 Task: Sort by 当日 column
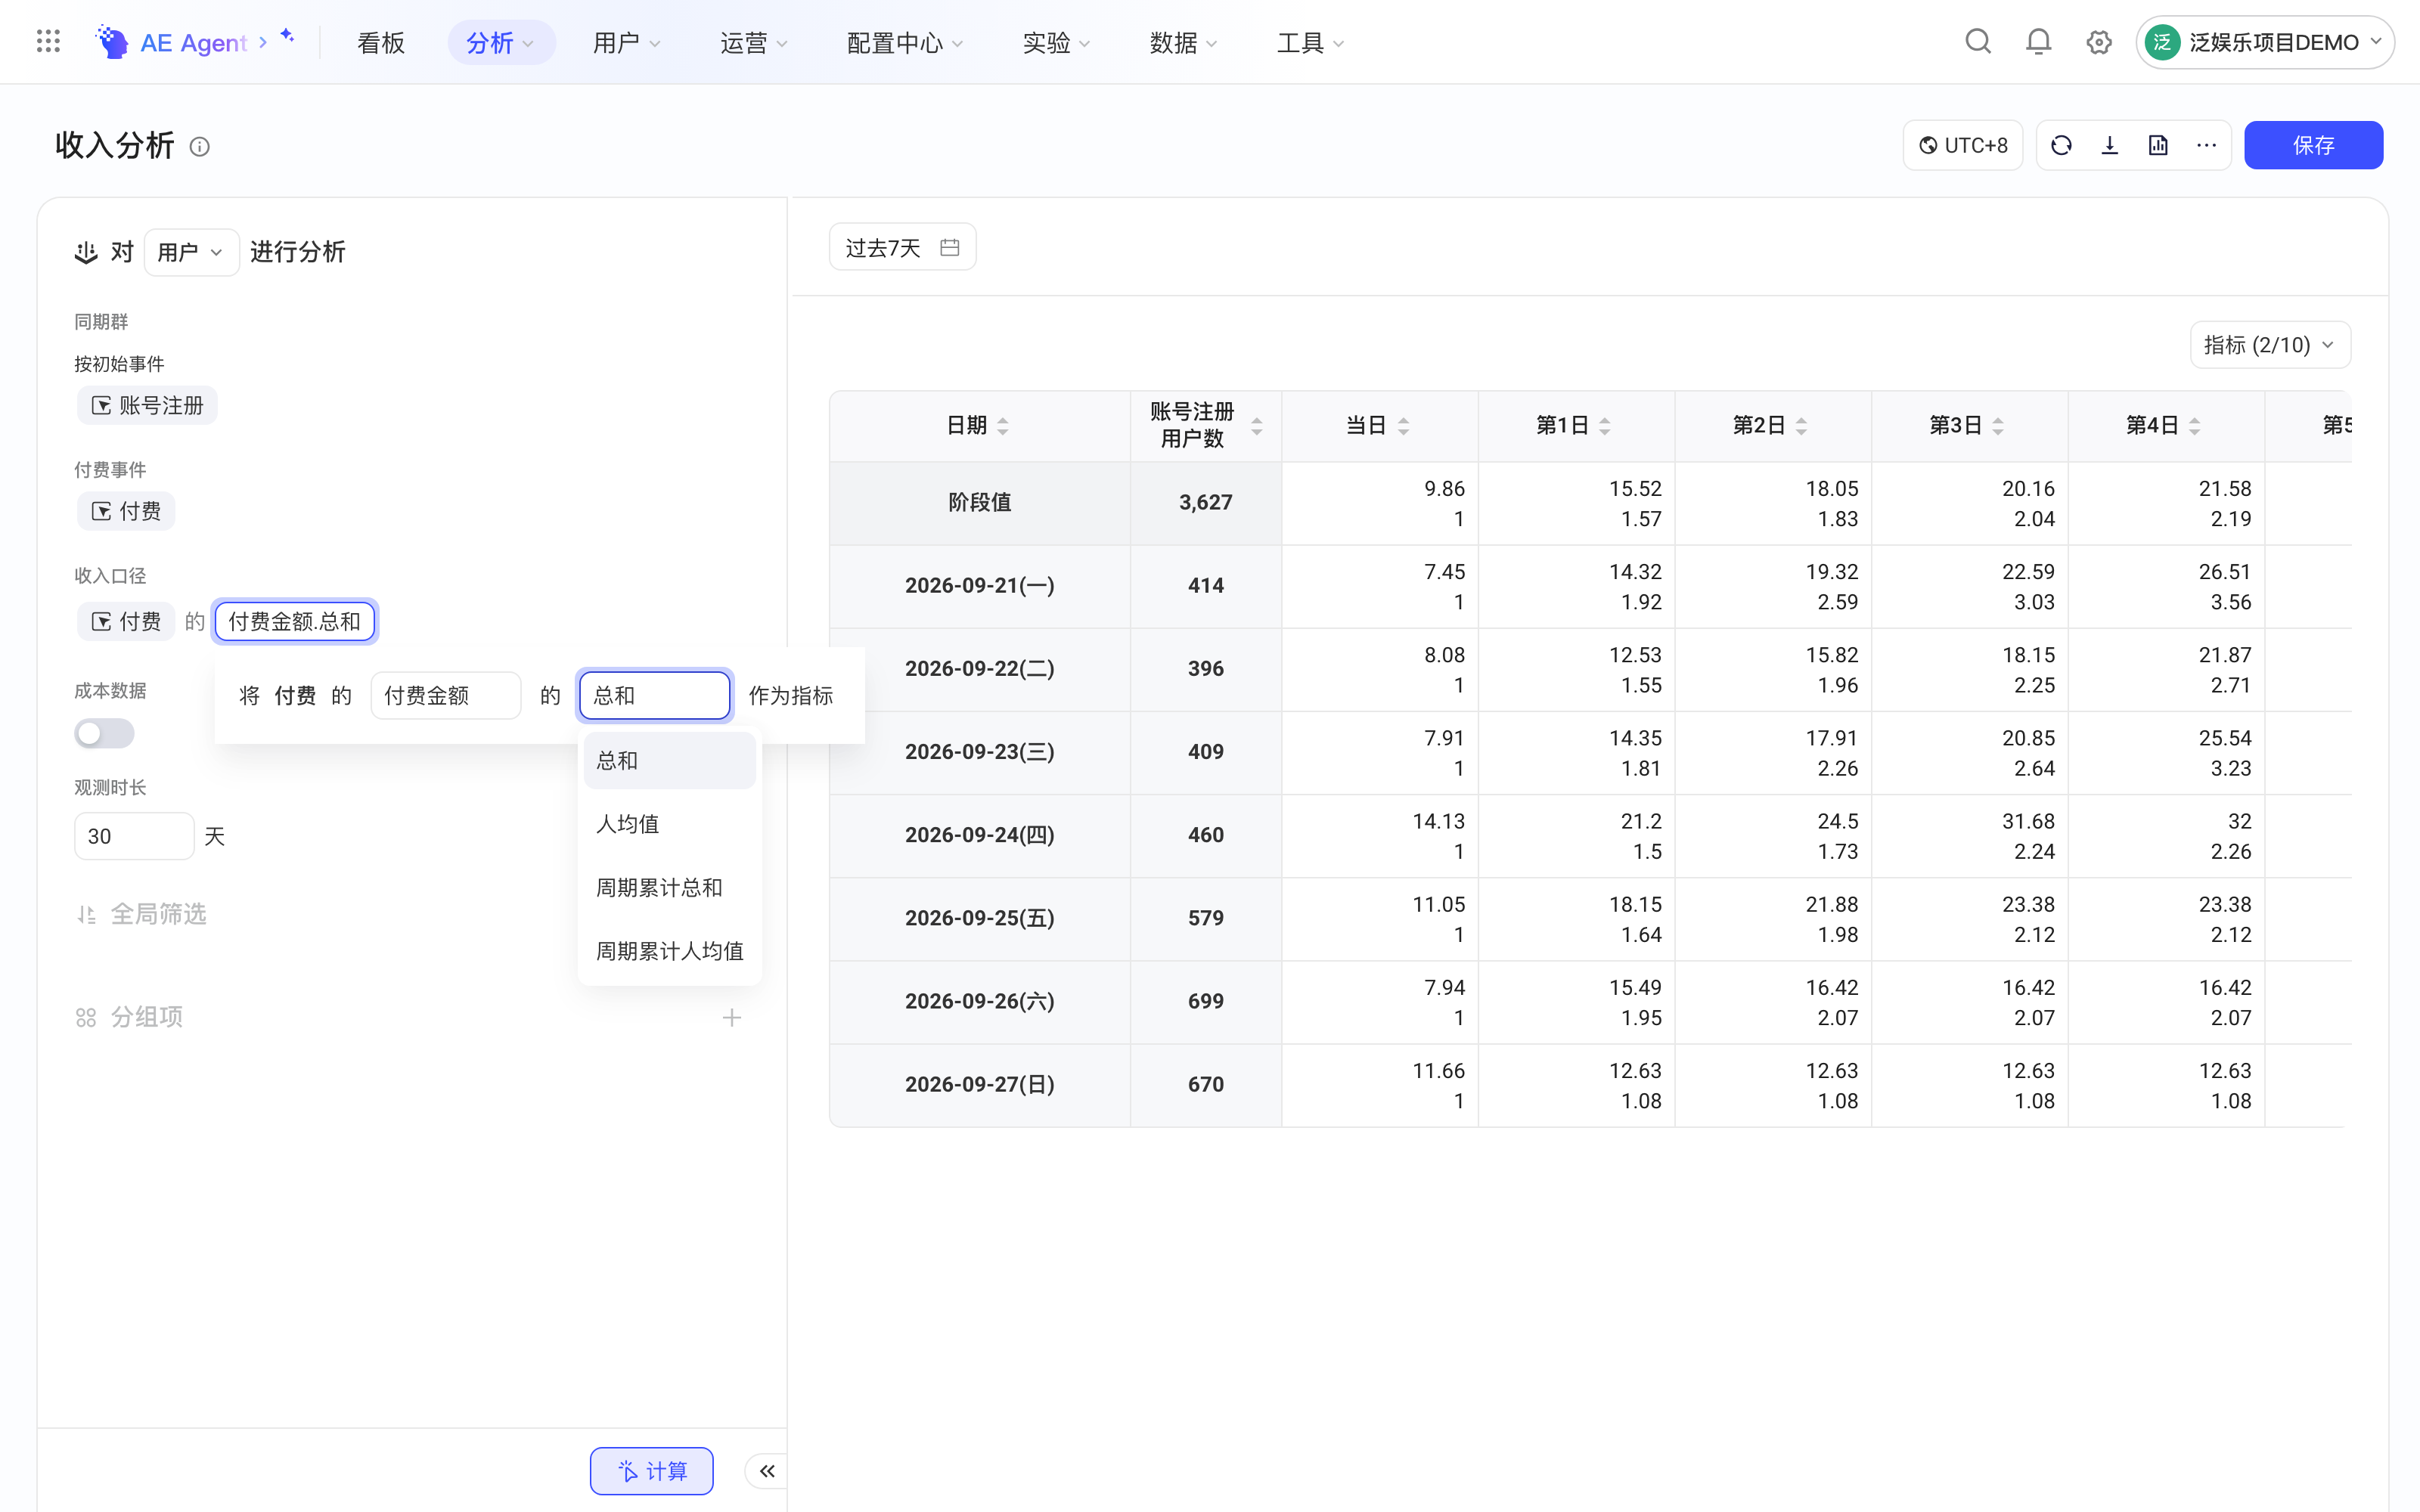pos(1404,426)
